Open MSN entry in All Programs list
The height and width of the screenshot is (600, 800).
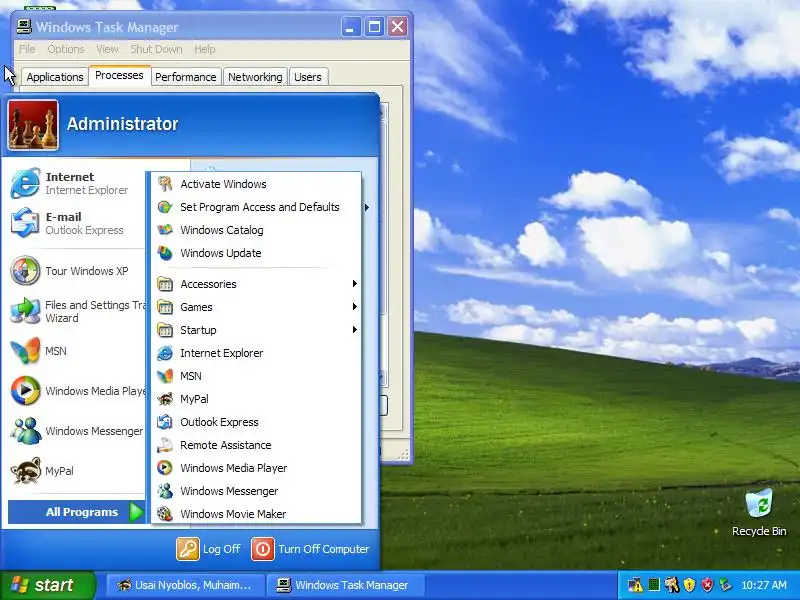[x=256, y=376]
